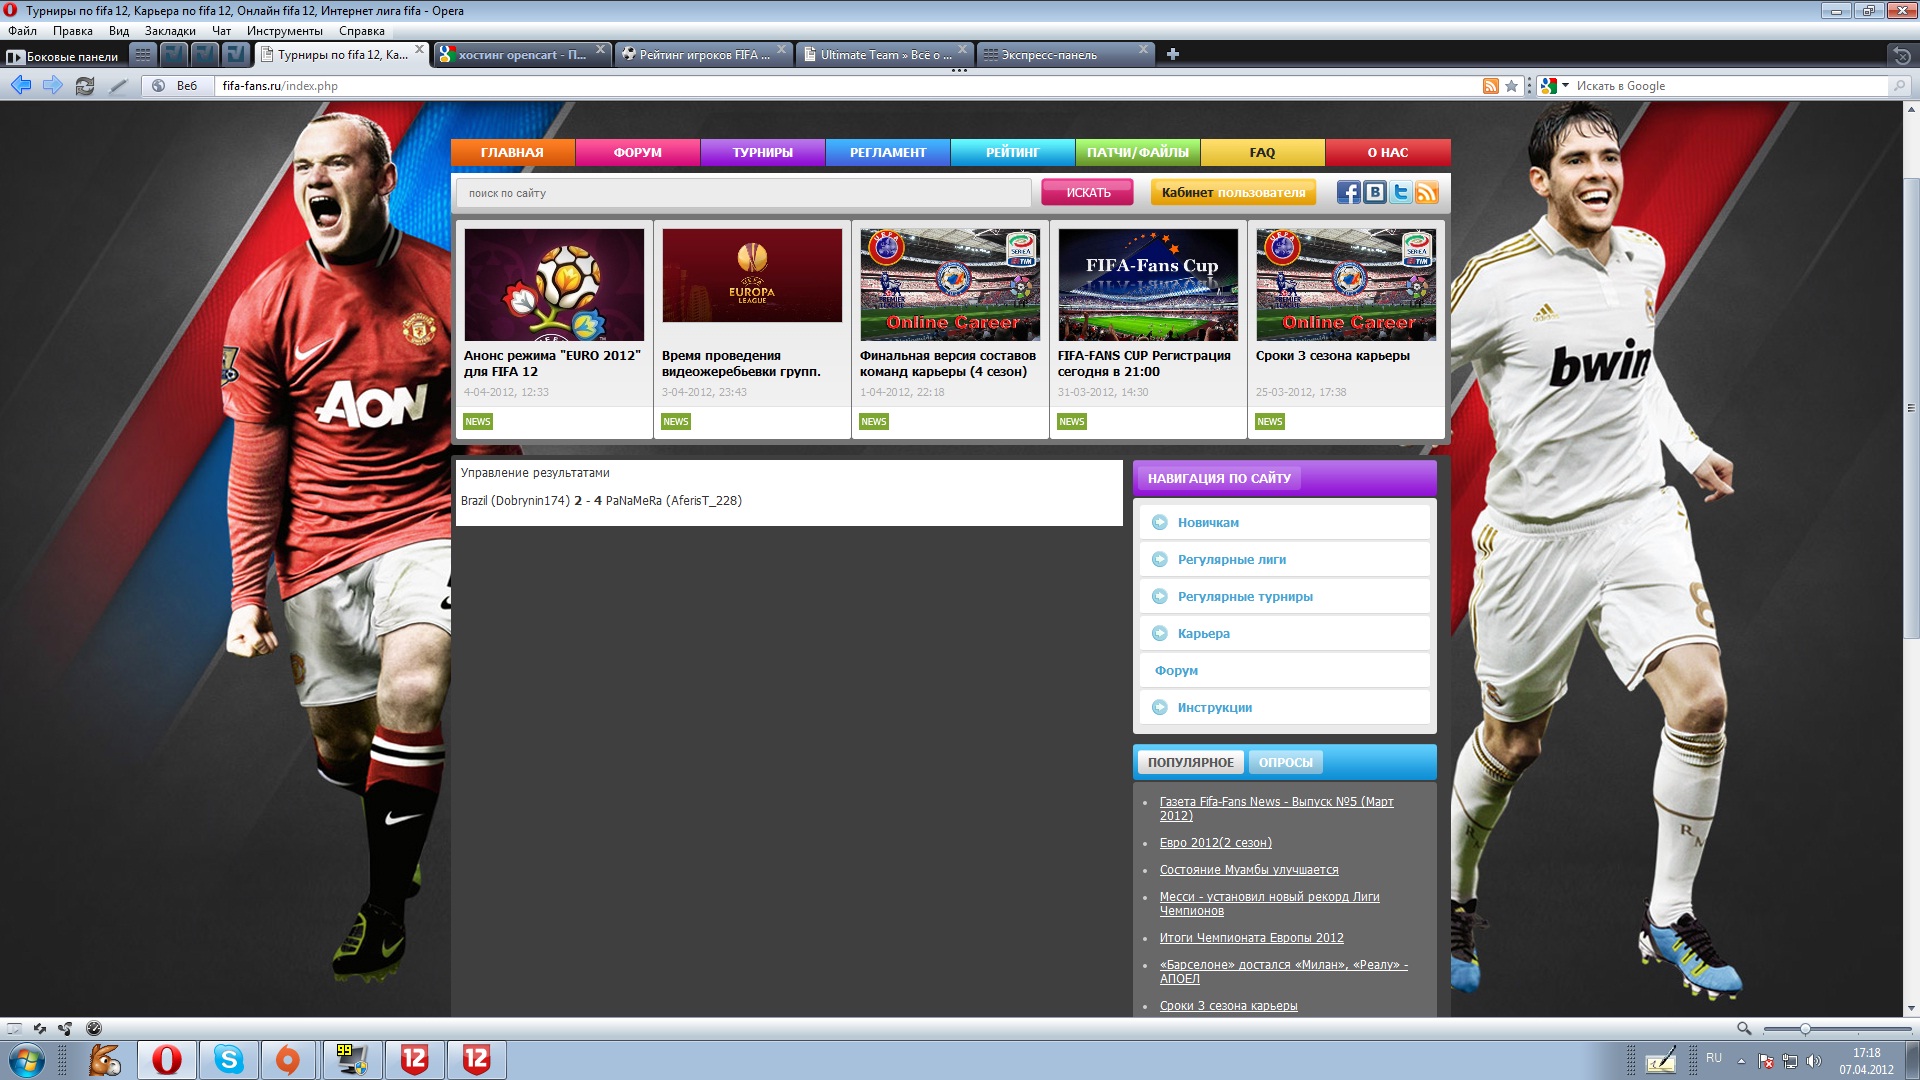The image size is (1920, 1080).
Task: Expand the Google search engine dropdown
Action: pos(1565,86)
